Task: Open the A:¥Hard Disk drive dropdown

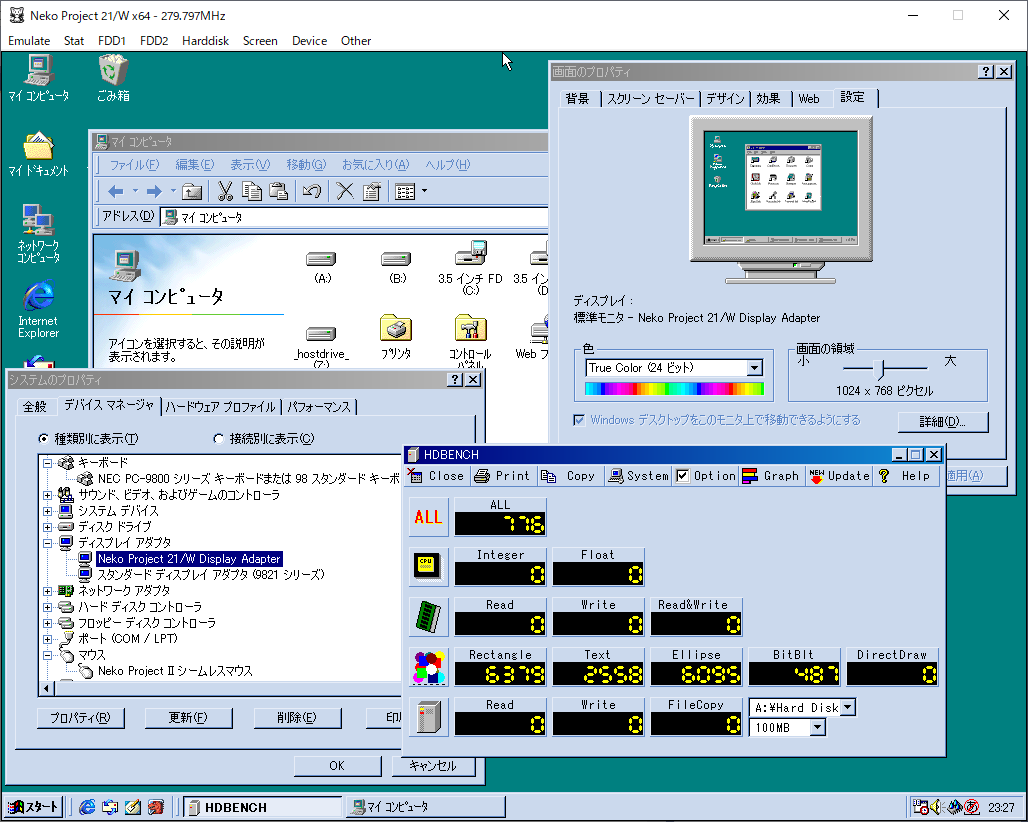Action: pyautogui.click(x=848, y=707)
